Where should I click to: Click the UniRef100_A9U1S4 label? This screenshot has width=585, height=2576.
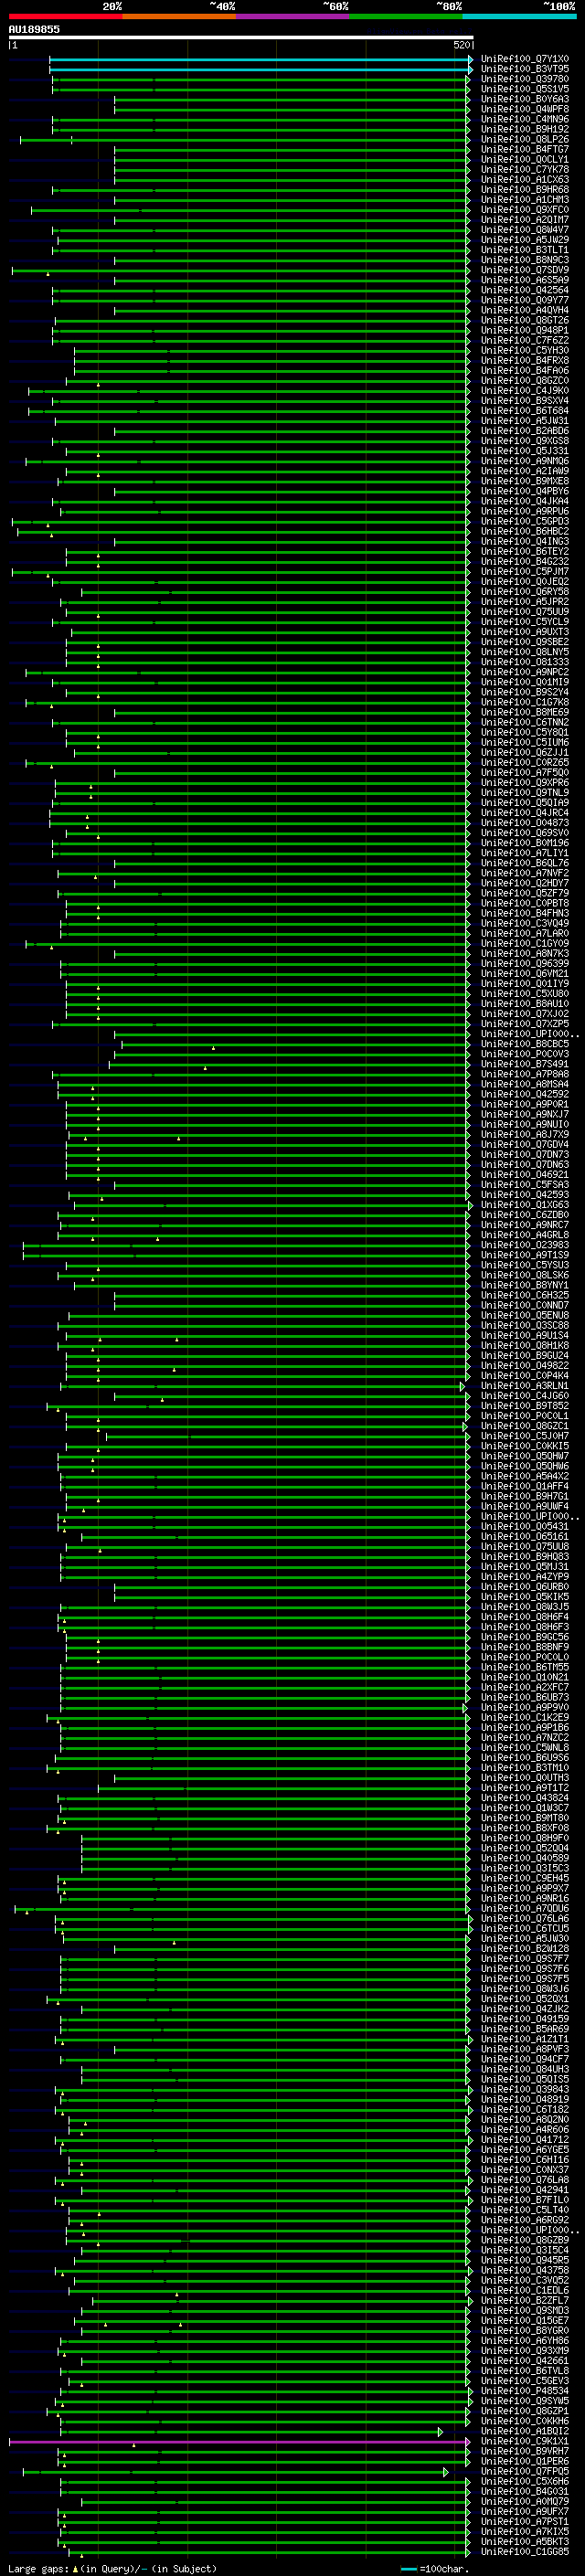click(x=525, y=1335)
